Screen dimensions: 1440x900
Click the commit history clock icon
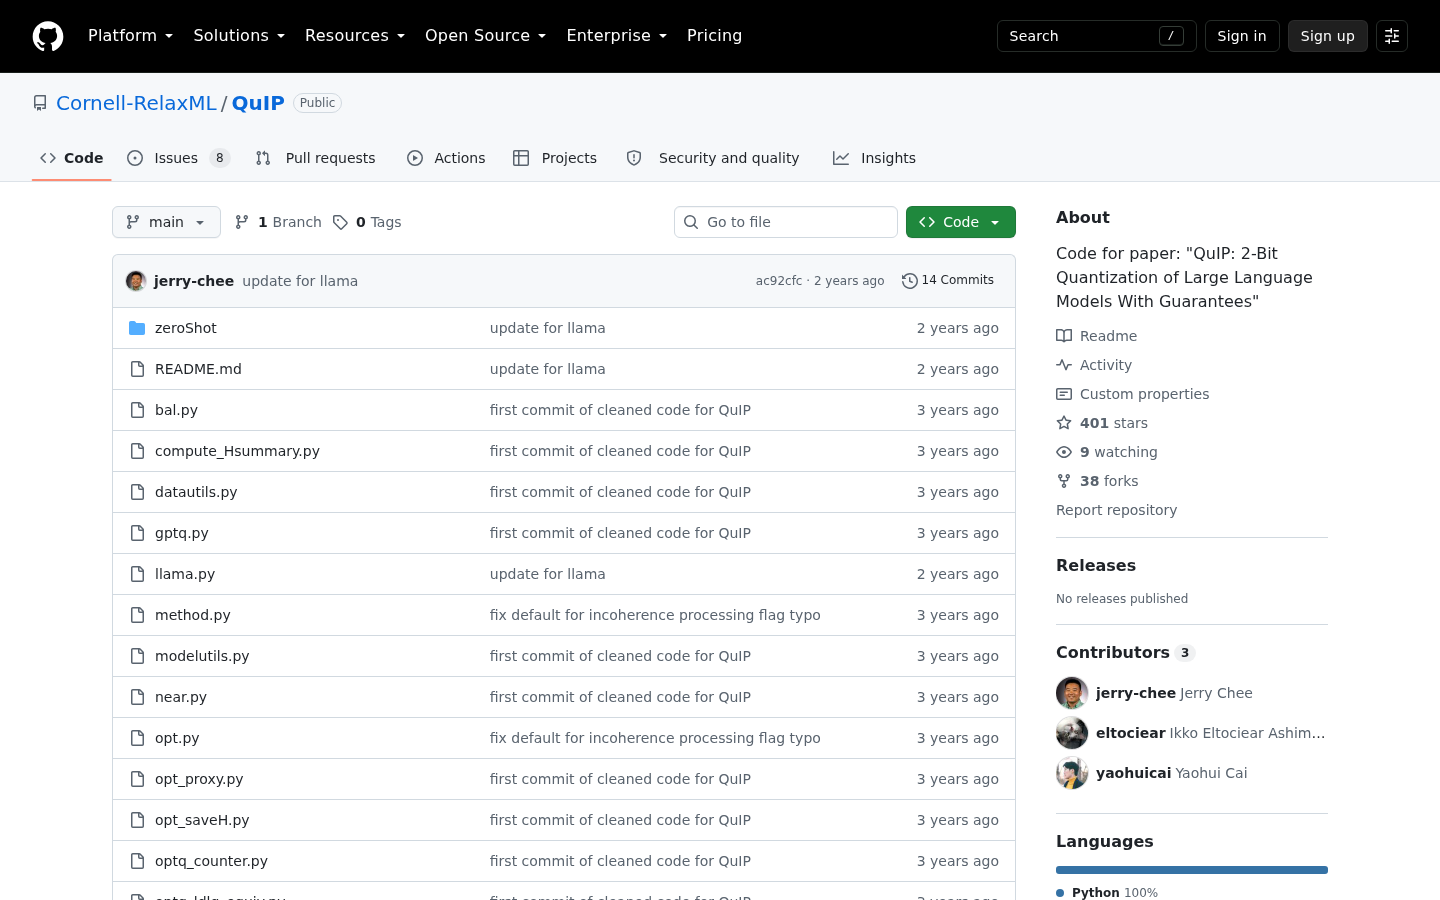[909, 281]
